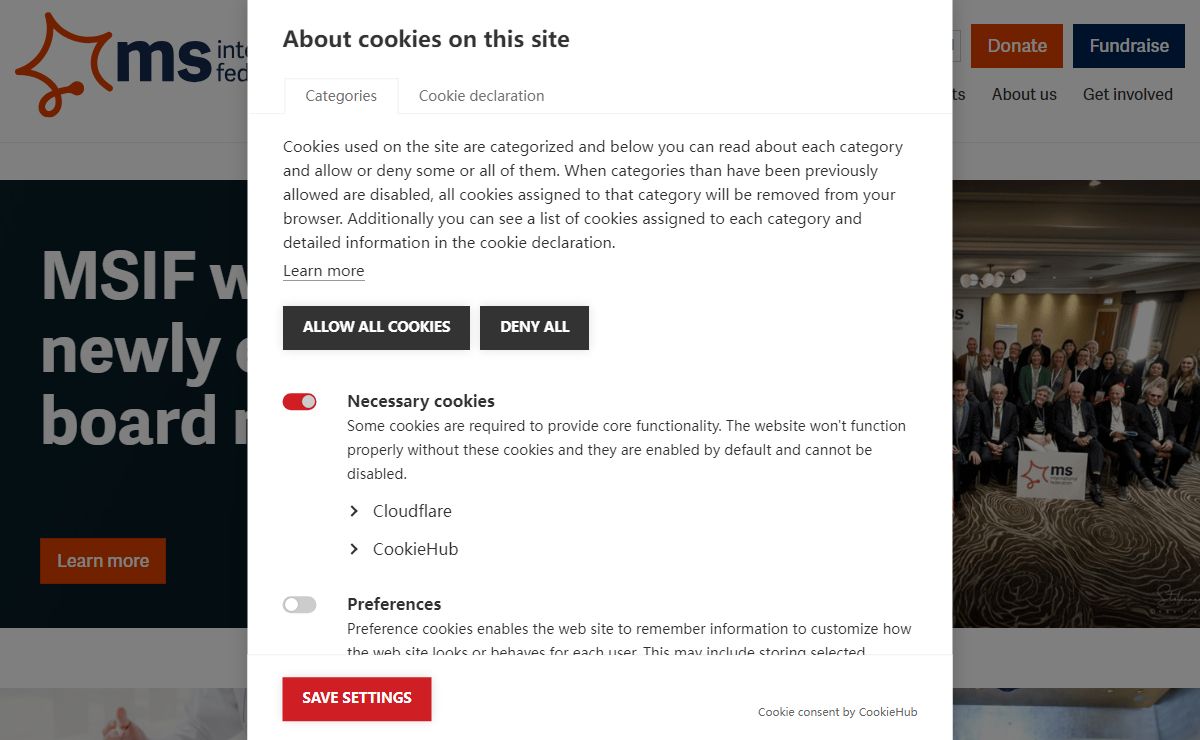The image size is (1200, 740).
Task: Expand the Cloudflare chevron arrow
Action: pos(354,511)
